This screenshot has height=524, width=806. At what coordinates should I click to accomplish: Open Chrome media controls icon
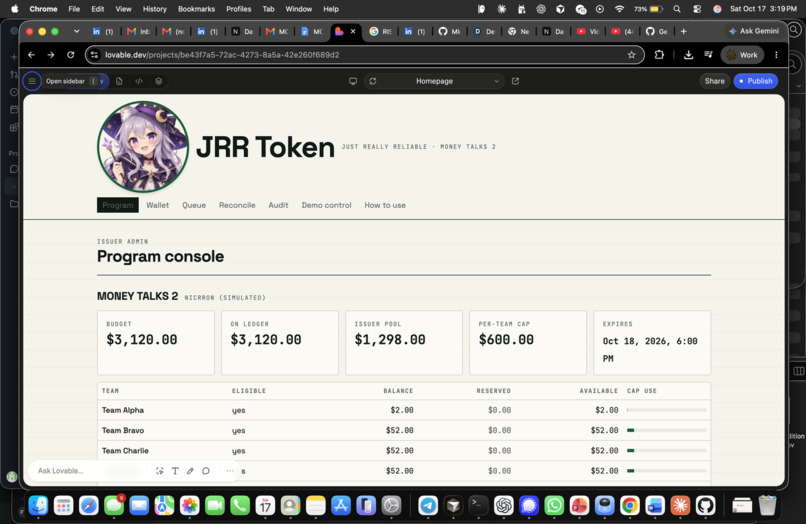coord(708,55)
